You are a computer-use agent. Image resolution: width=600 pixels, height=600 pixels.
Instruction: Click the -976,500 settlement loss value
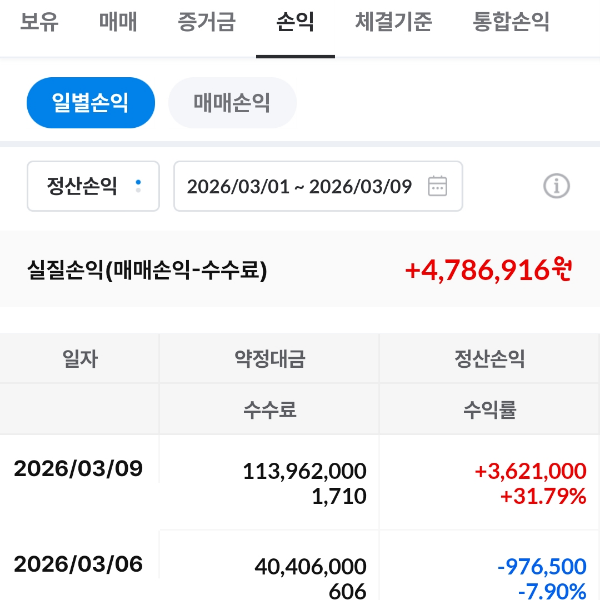point(541,567)
